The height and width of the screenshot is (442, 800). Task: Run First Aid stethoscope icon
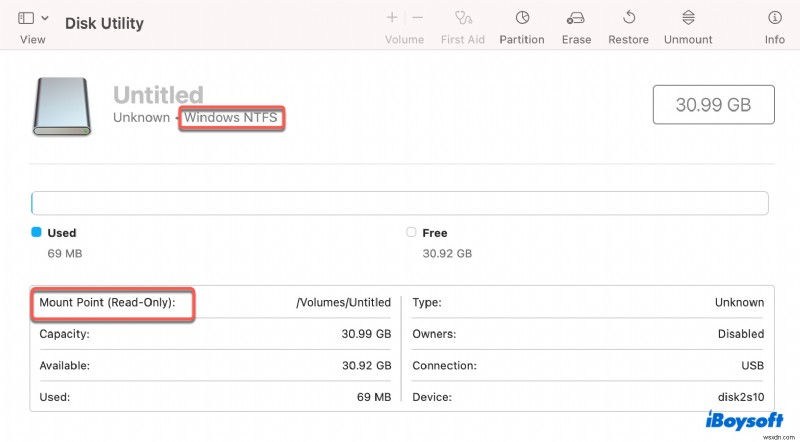(463, 18)
